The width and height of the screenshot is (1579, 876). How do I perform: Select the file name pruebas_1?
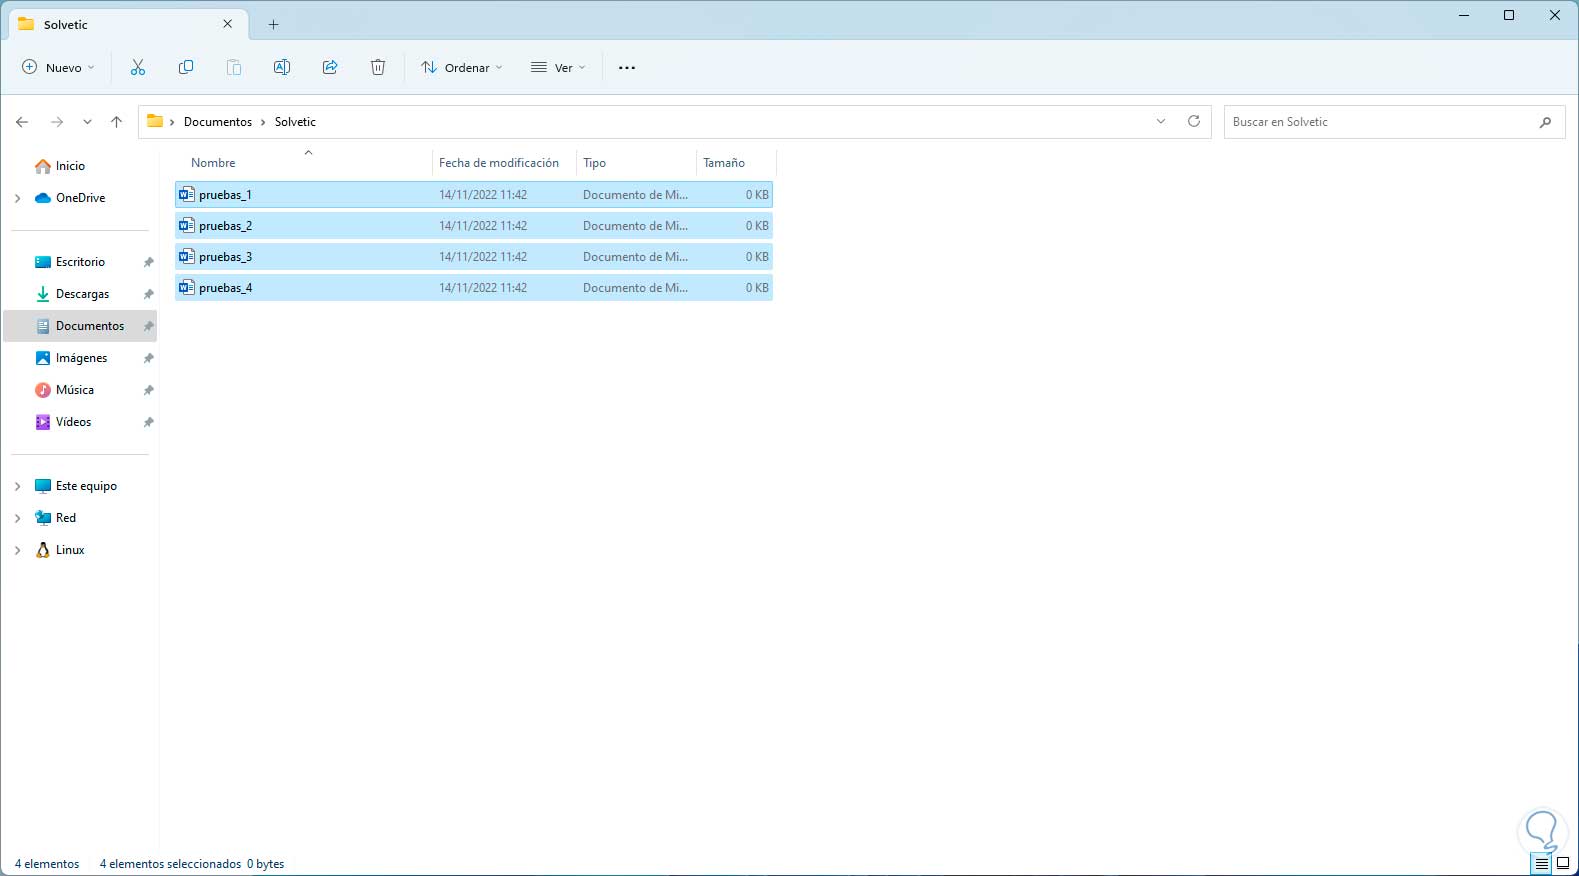click(225, 195)
